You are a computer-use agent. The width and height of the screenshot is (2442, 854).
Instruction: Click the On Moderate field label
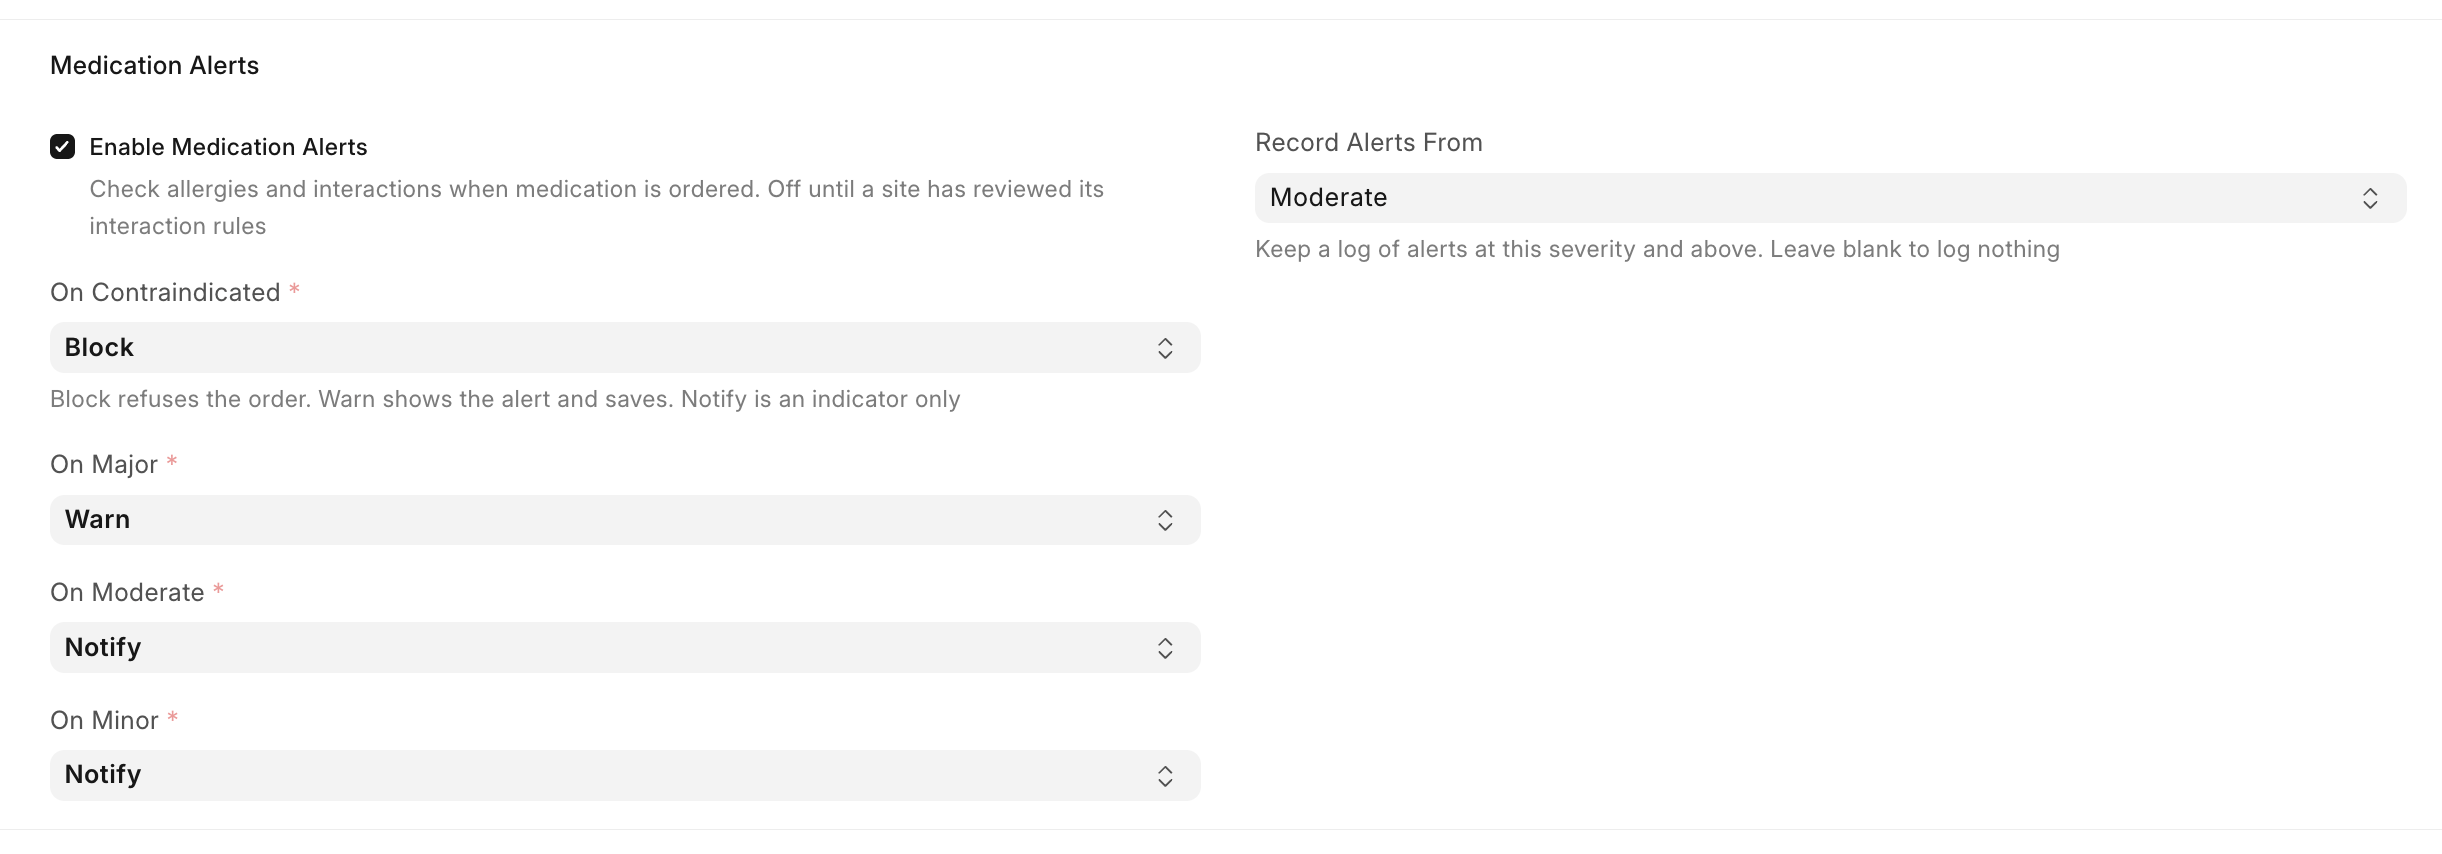pyautogui.click(x=127, y=592)
